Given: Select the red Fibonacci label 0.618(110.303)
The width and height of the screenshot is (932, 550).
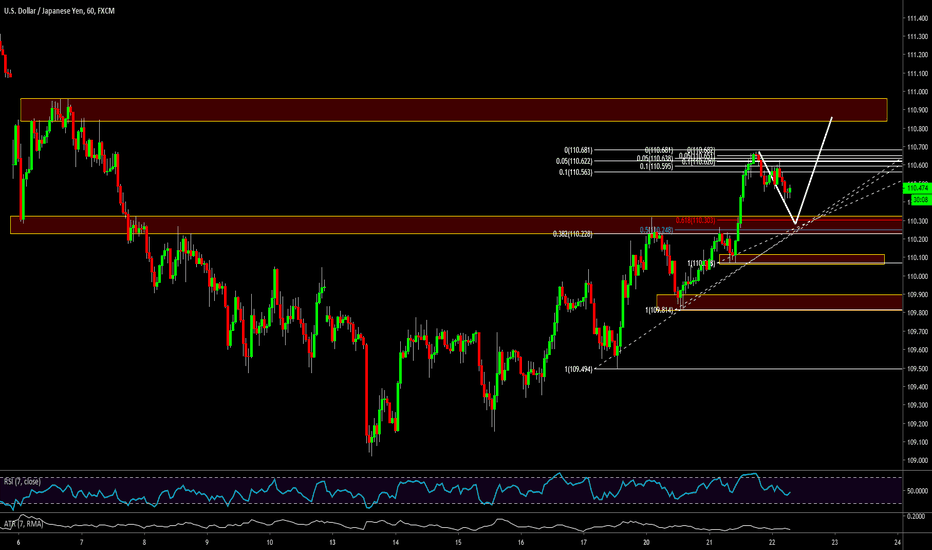Looking at the screenshot, I should [x=695, y=221].
